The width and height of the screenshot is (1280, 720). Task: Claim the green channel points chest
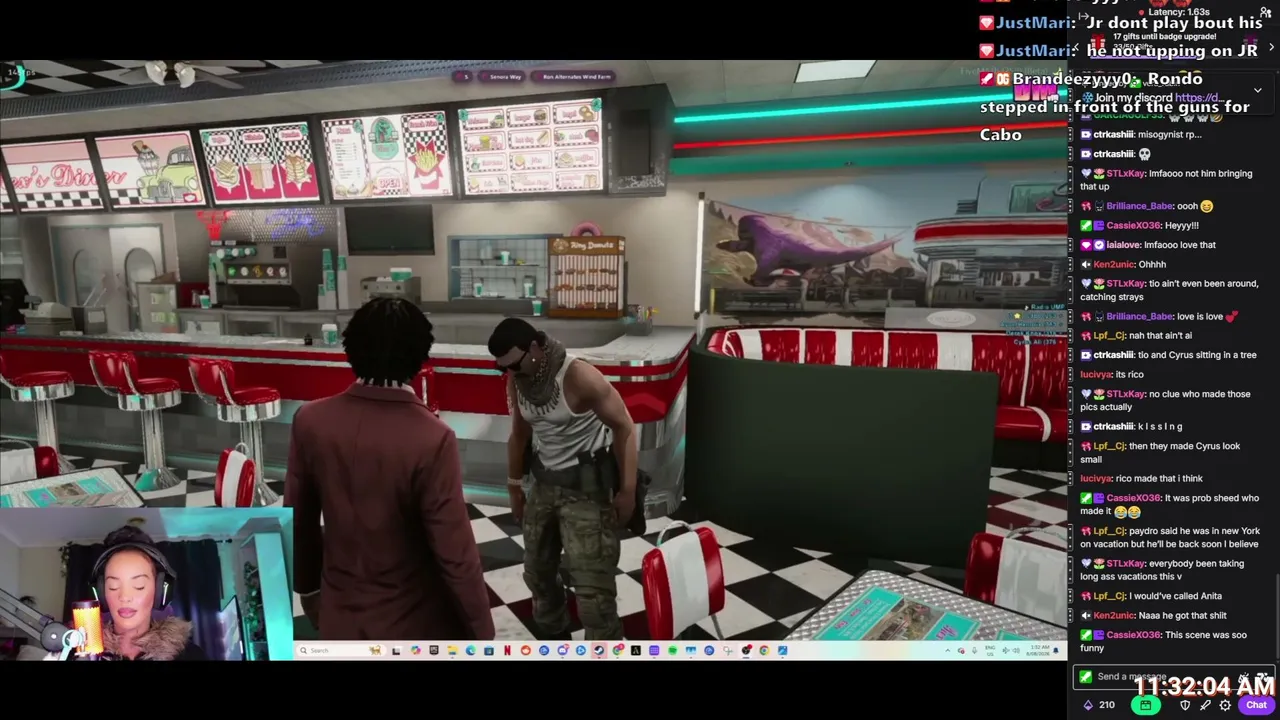(1145, 705)
